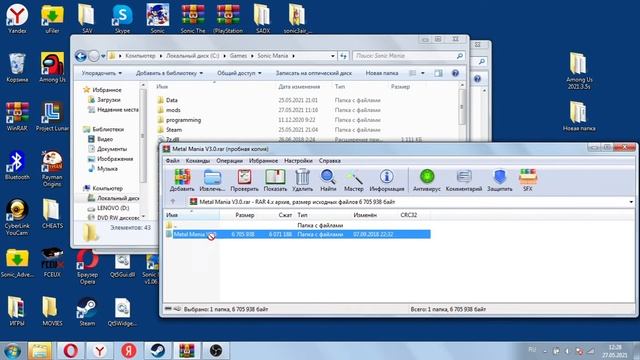Click the Windows Start button

[11, 351]
